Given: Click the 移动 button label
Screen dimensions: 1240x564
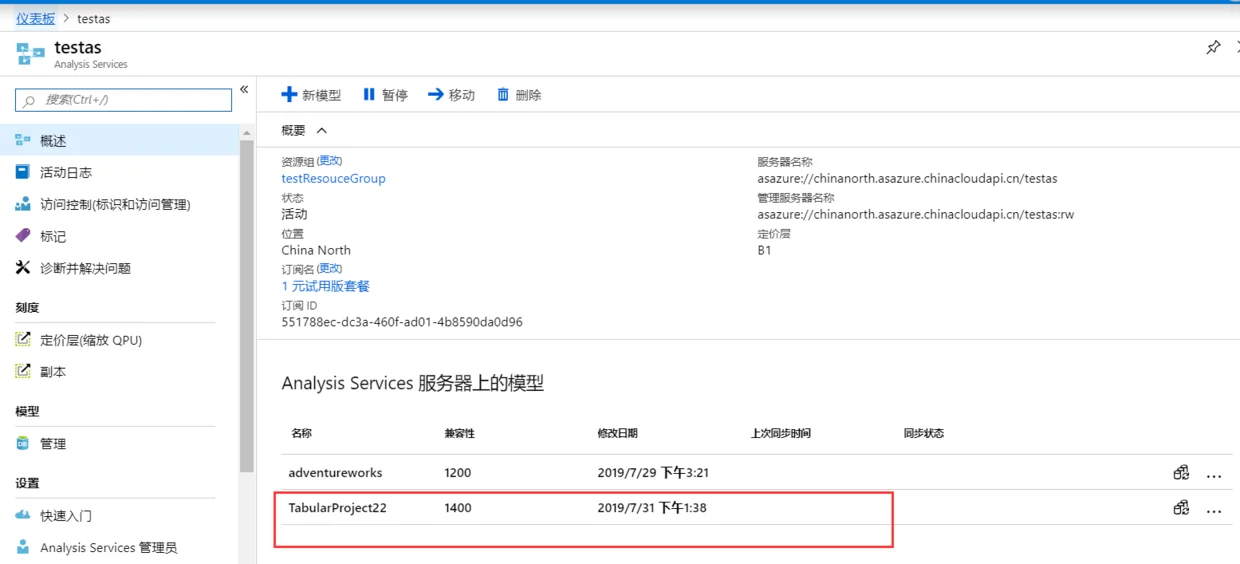Looking at the screenshot, I should (462, 95).
